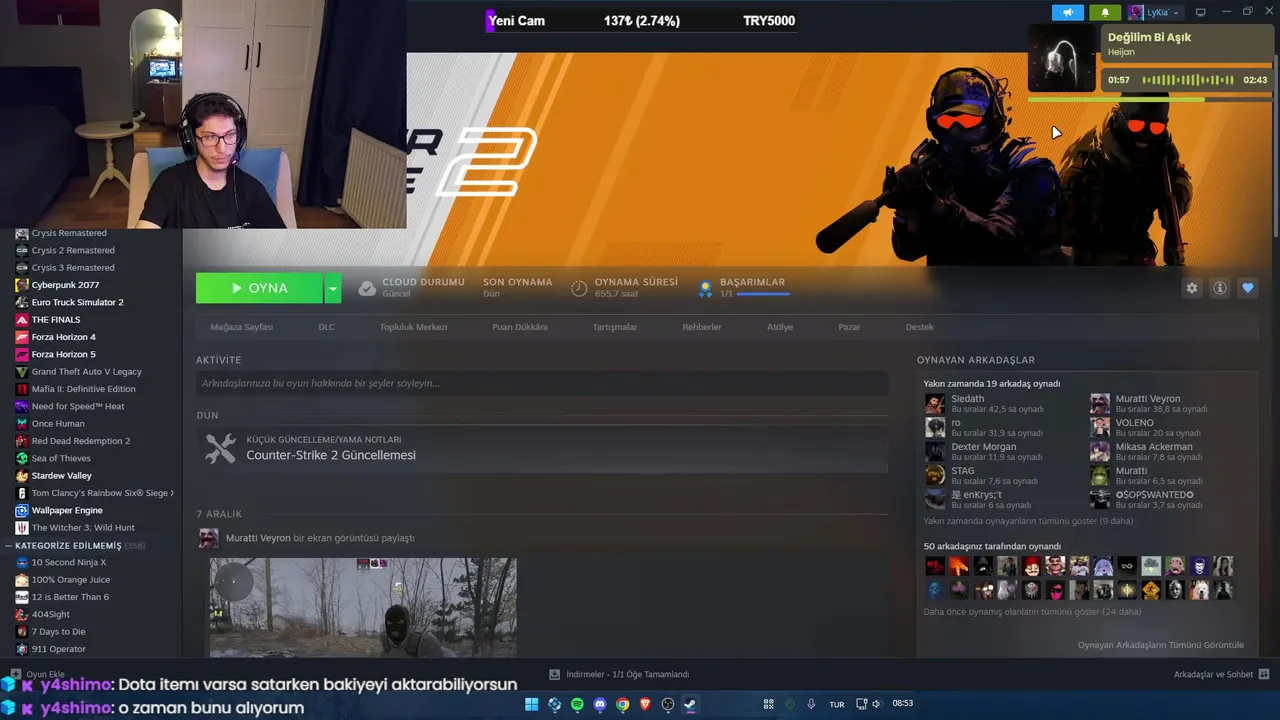The height and width of the screenshot is (720, 1280).
Task: Click the Arkadaşlar ve Sohbet label
Action: 1213,674
